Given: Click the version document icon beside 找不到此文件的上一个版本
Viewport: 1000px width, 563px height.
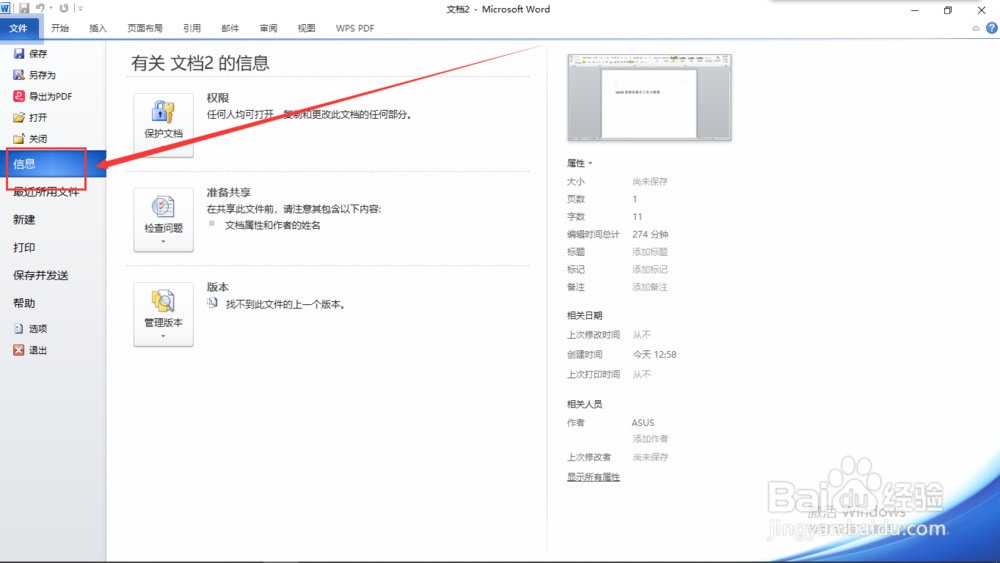Looking at the screenshot, I should pyautogui.click(x=212, y=303).
